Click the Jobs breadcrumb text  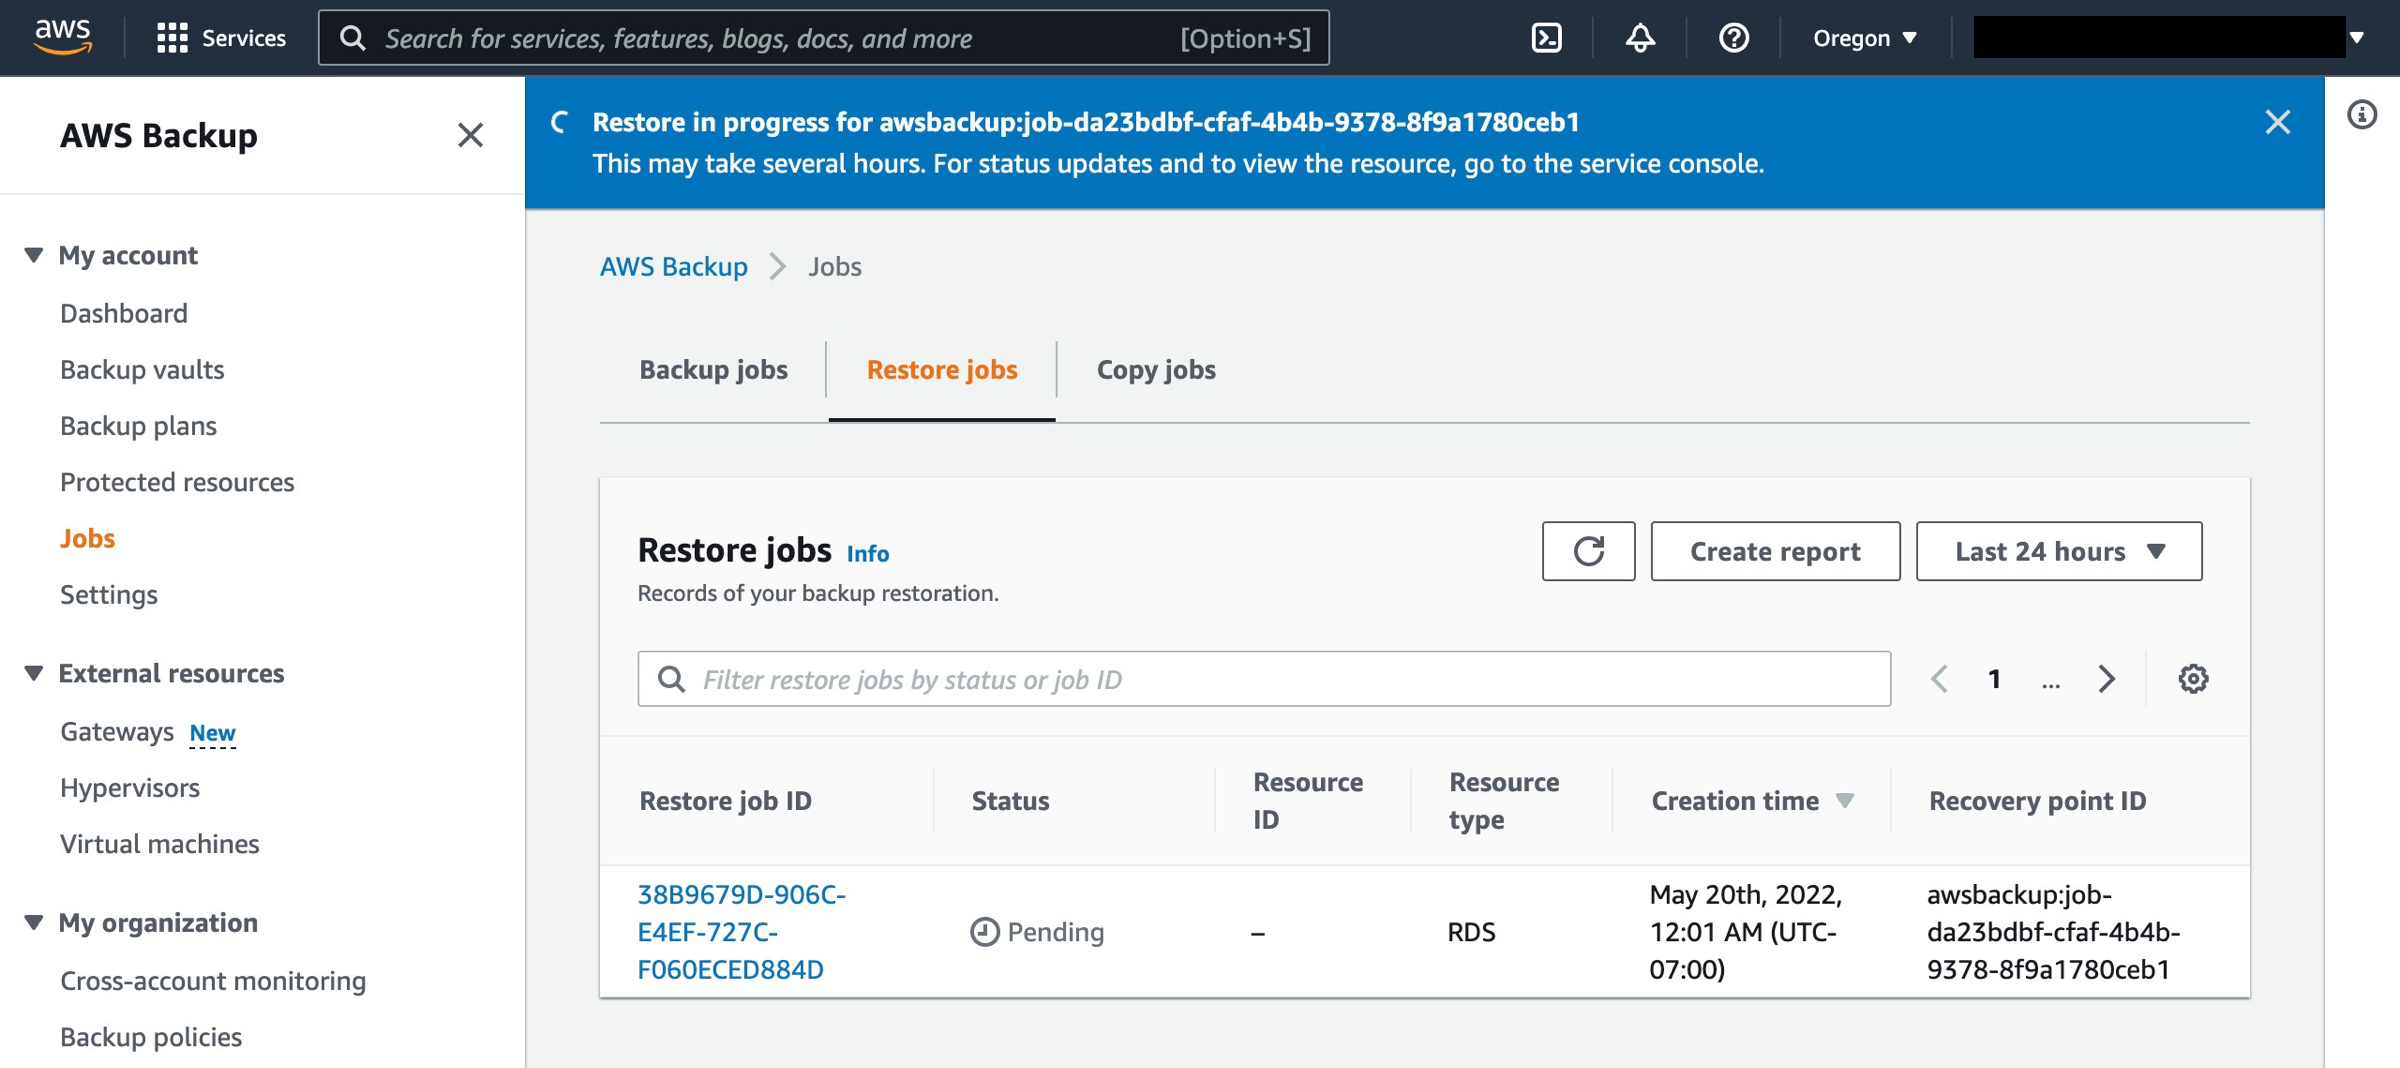pos(835,266)
